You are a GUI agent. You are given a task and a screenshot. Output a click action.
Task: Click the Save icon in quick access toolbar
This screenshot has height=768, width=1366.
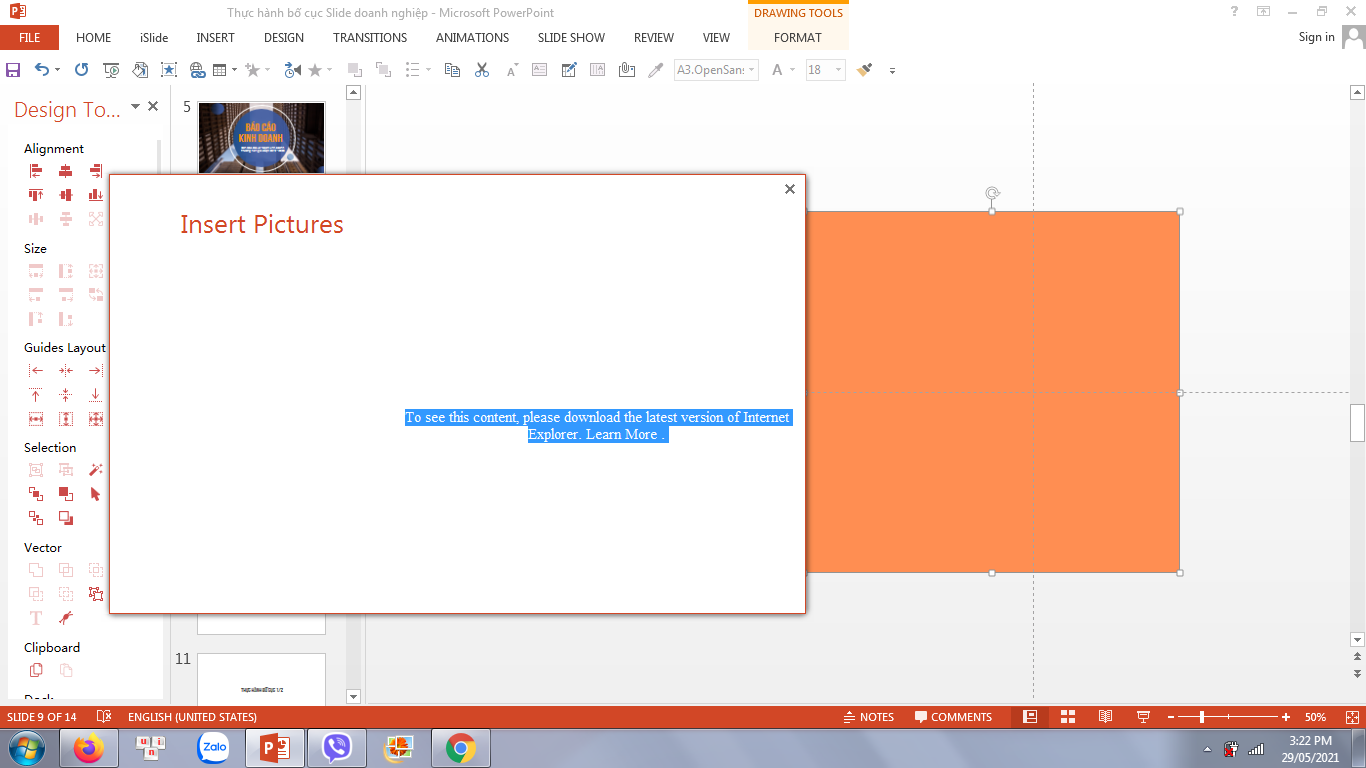click(x=13, y=70)
